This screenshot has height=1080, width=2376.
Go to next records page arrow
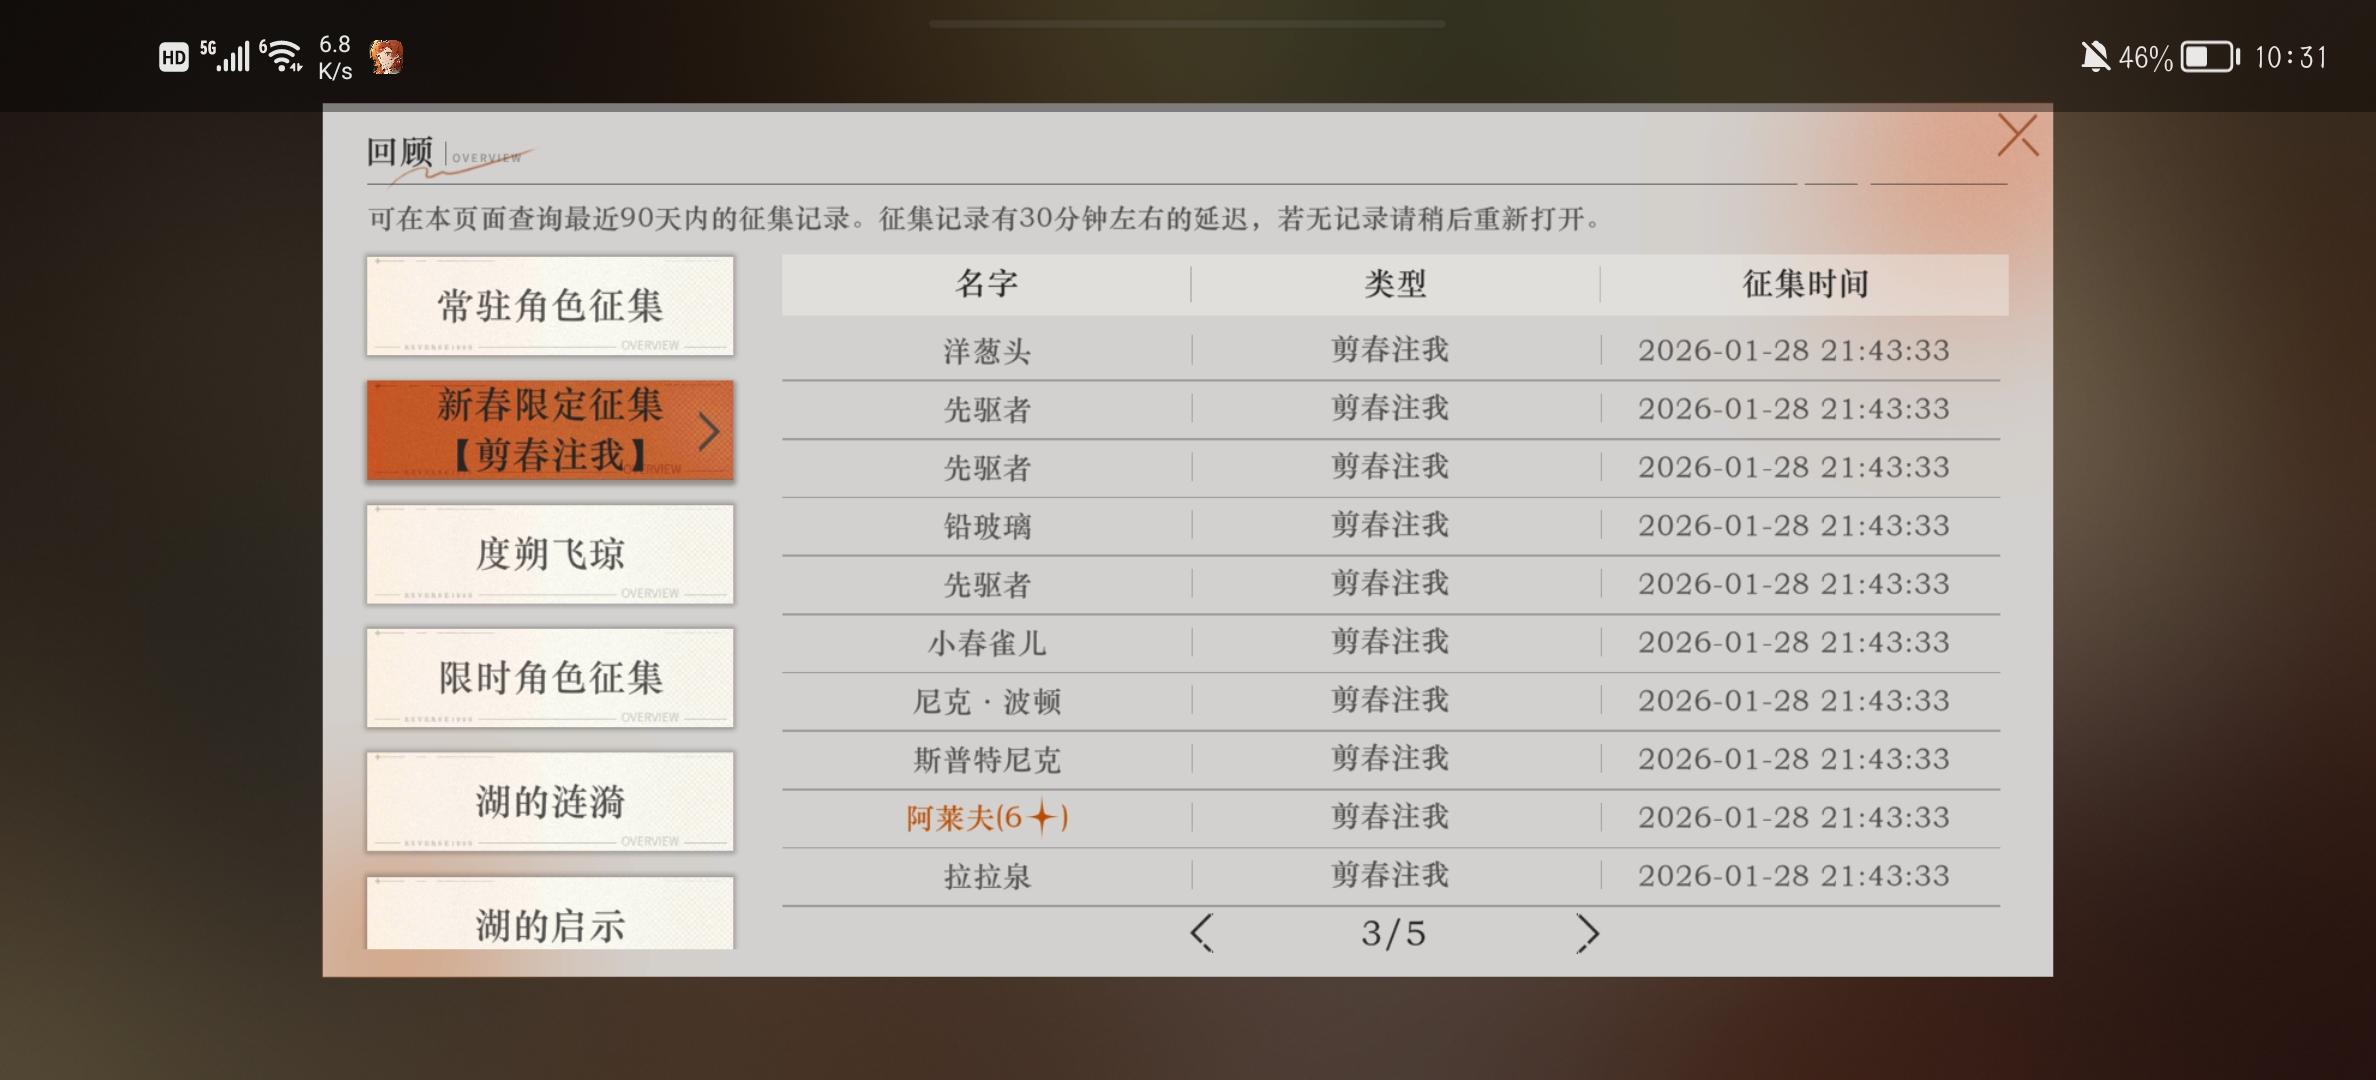1586,933
